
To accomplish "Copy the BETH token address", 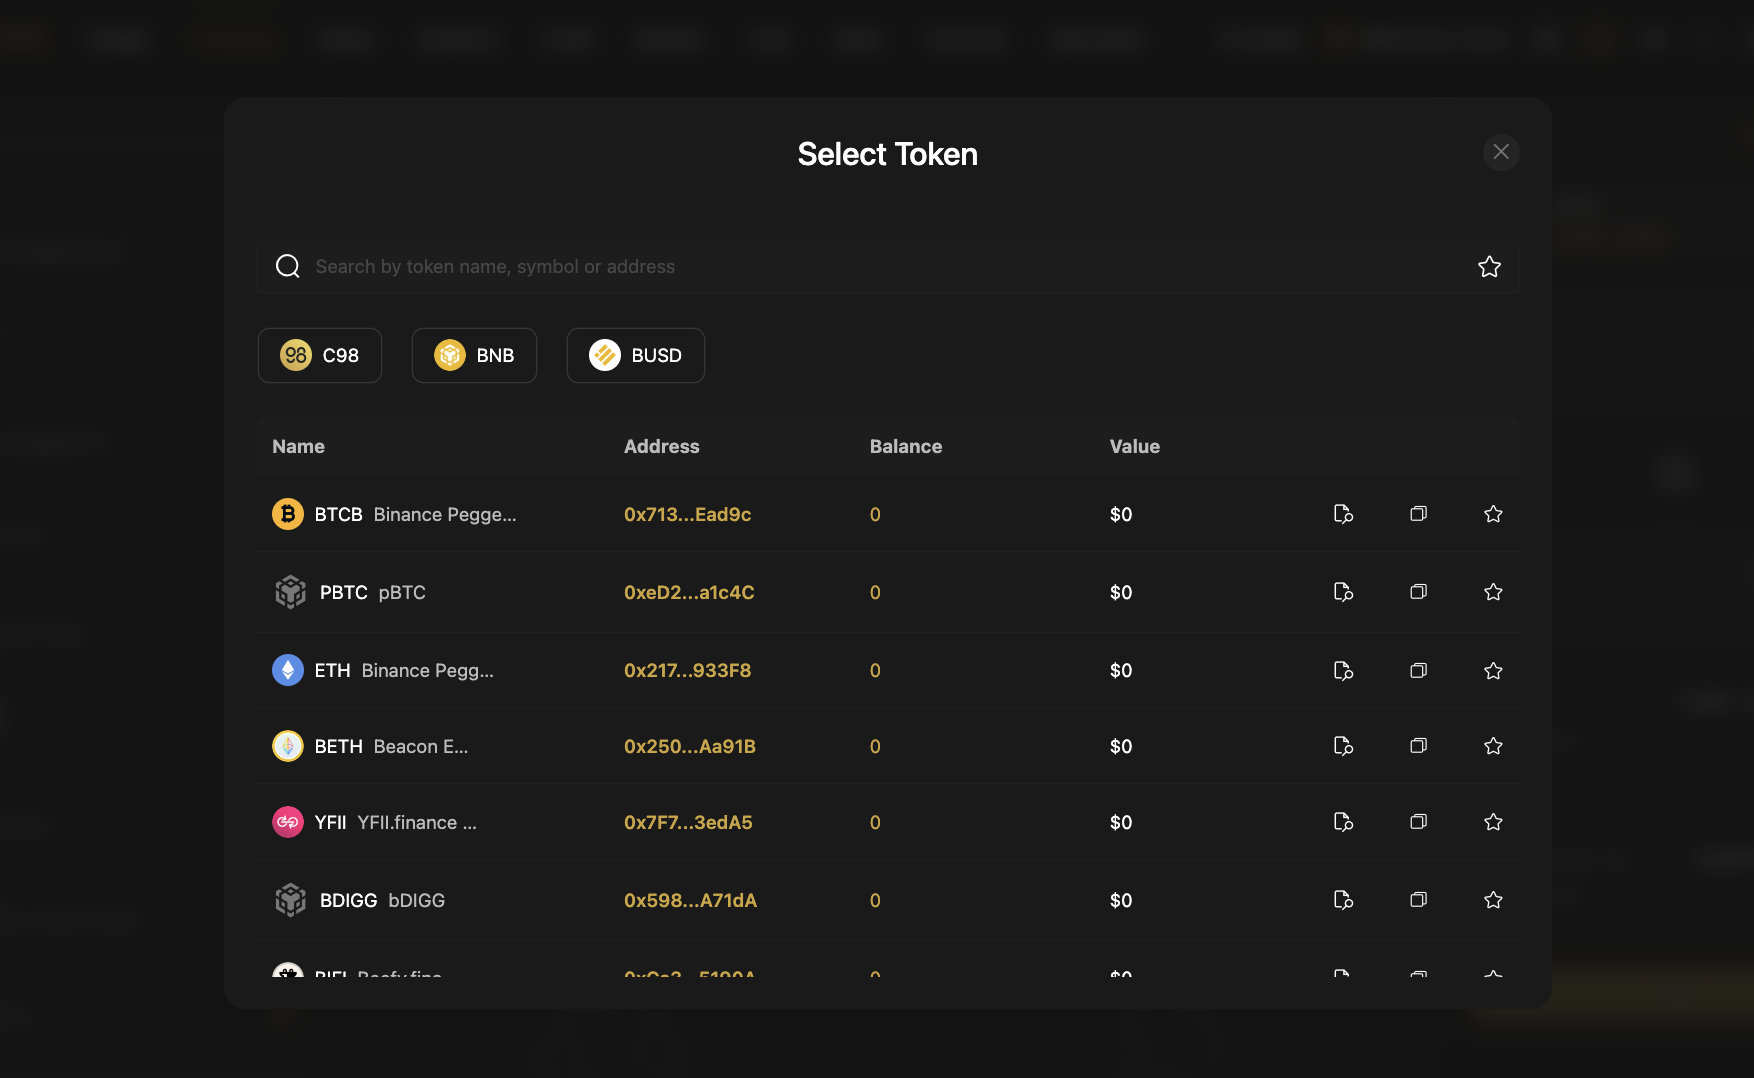I will click(x=1418, y=746).
